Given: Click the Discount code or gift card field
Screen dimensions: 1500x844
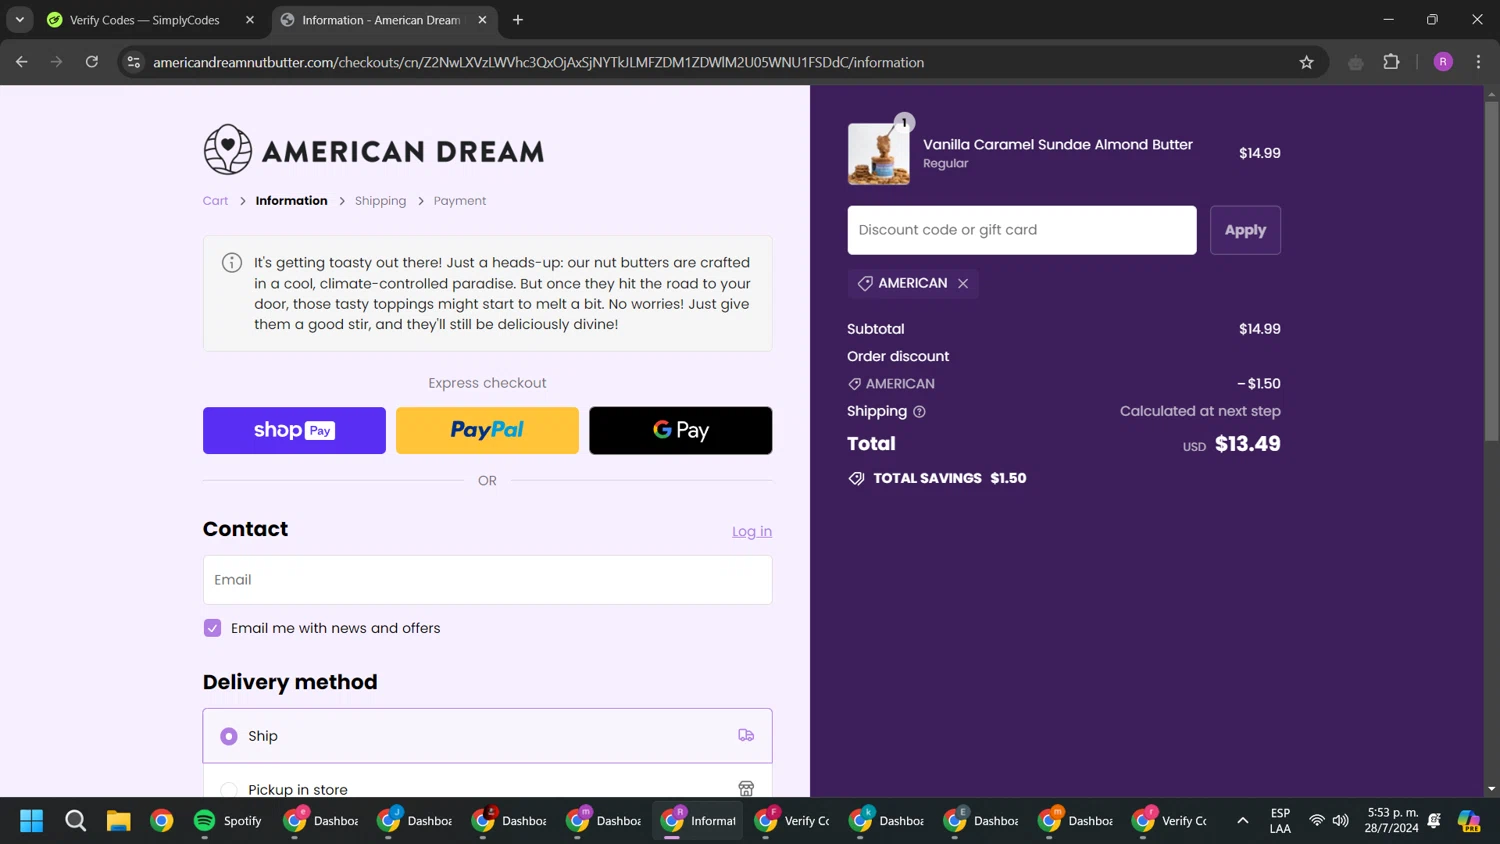Looking at the screenshot, I should [1021, 230].
